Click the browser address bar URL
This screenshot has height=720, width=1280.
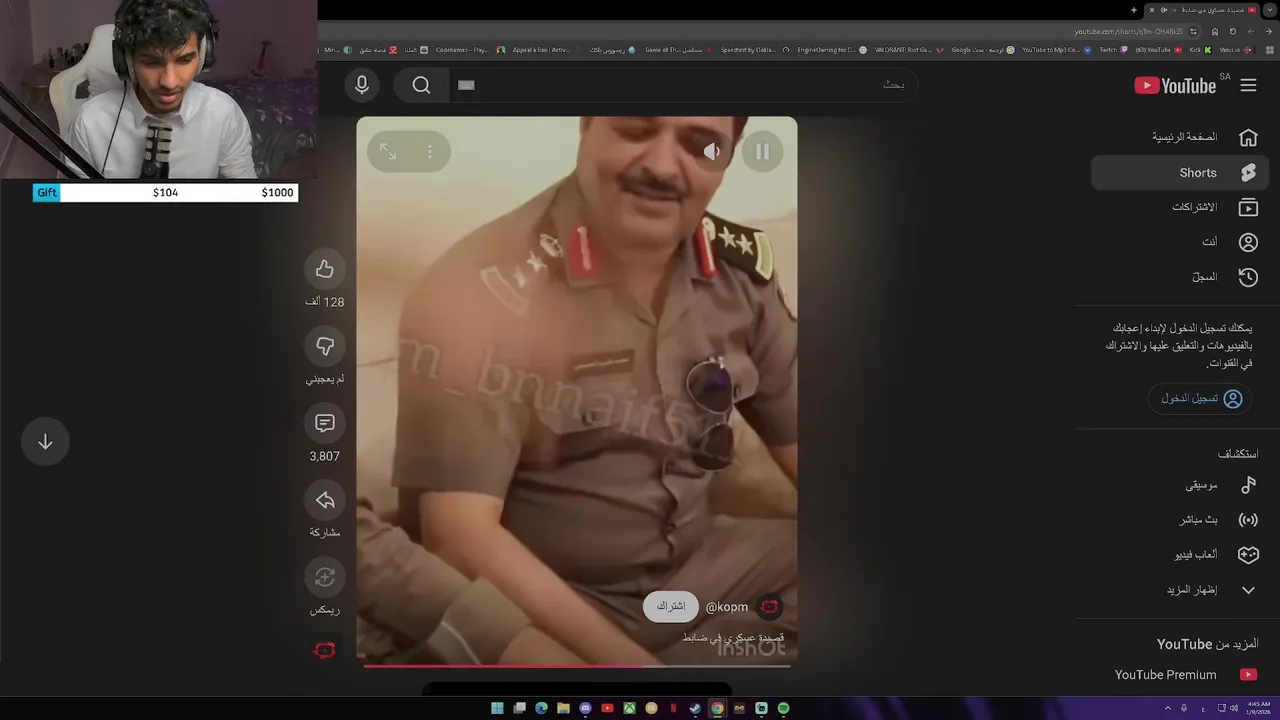[x=1130, y=32]
